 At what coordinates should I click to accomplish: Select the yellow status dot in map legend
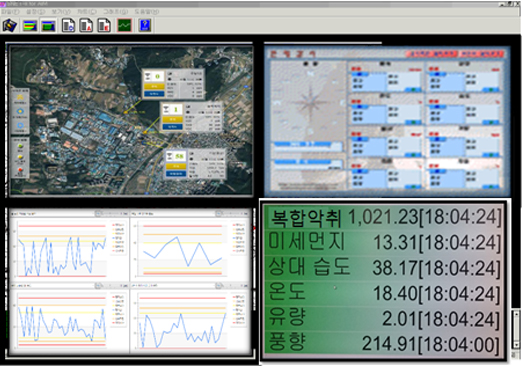tap(20, 157)
